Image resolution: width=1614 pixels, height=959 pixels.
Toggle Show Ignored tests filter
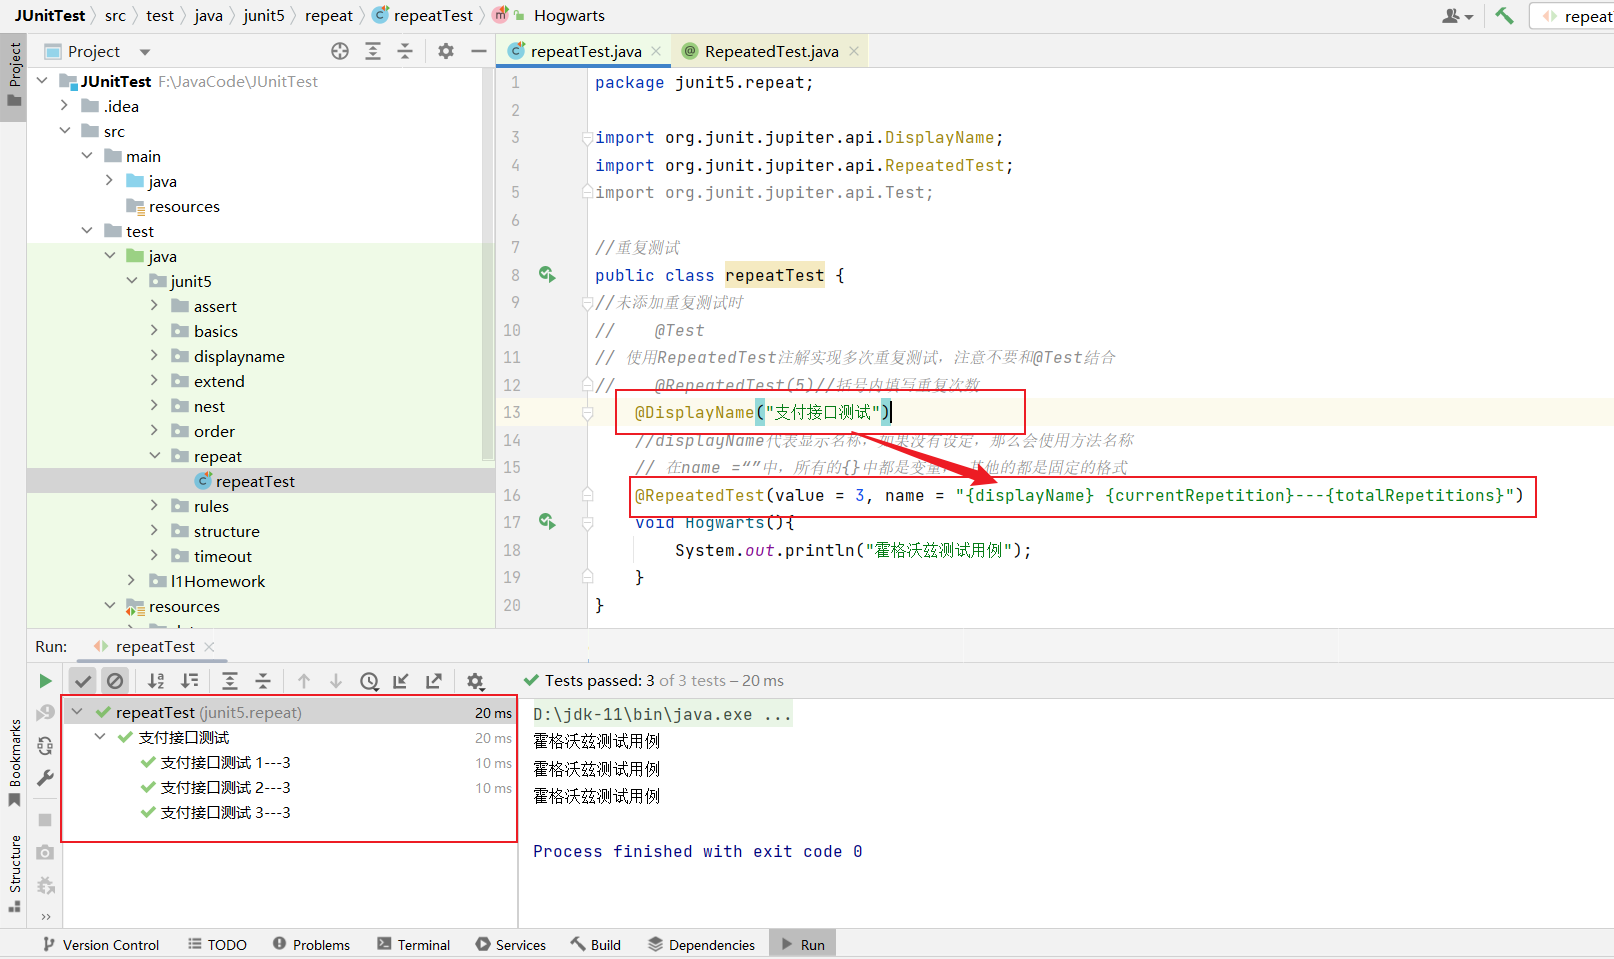coord(115,681)
